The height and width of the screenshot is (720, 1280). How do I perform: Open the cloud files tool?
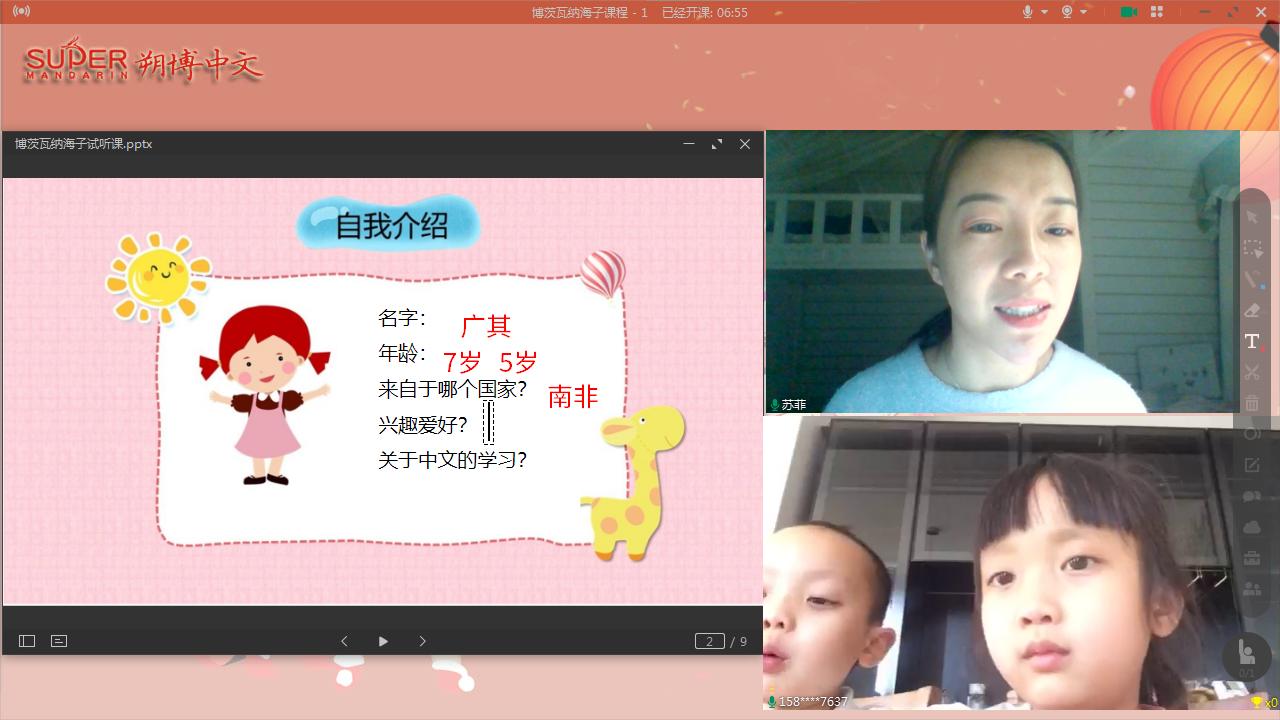click(x=1252, y=527)
